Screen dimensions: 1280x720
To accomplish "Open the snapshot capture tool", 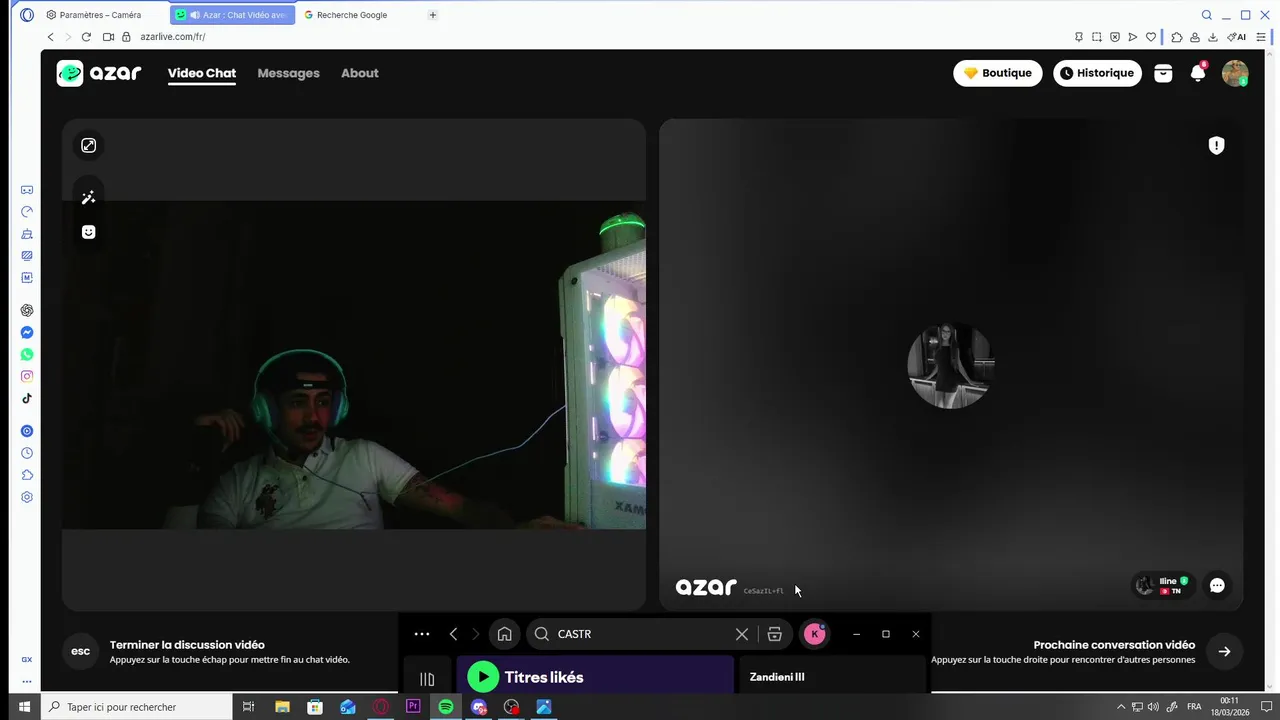I will [1097, 37].
